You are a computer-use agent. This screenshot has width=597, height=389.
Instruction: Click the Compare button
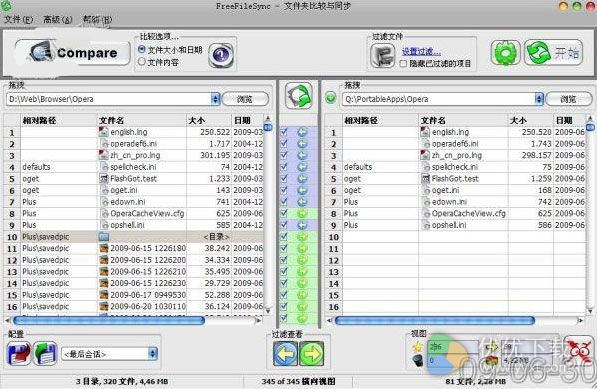72,53
